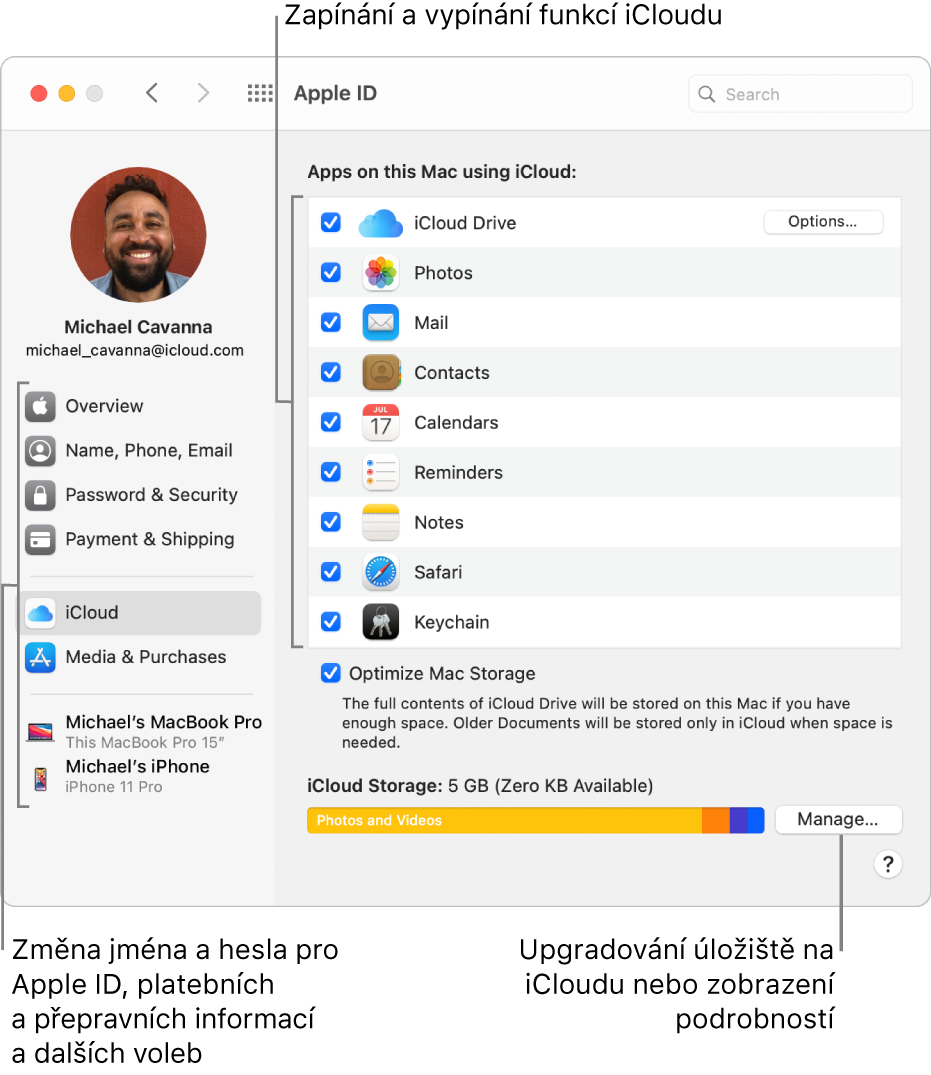The height and width of the screenshot is (1075, 931).
Task: Click into the Search field
Action: tap(800, 94)
